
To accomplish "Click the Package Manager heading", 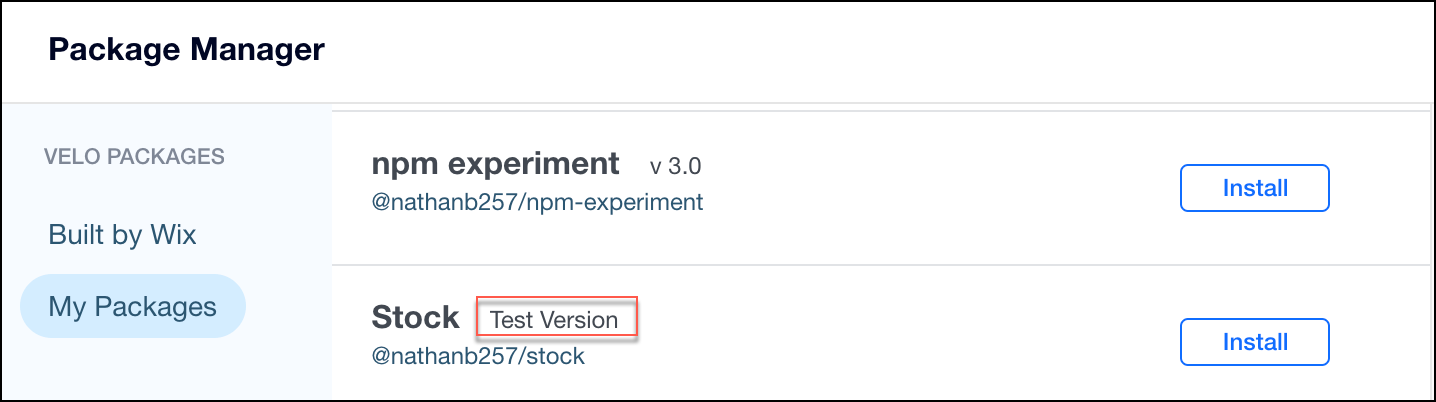I will pyautogui.click(x=186, y=50).
